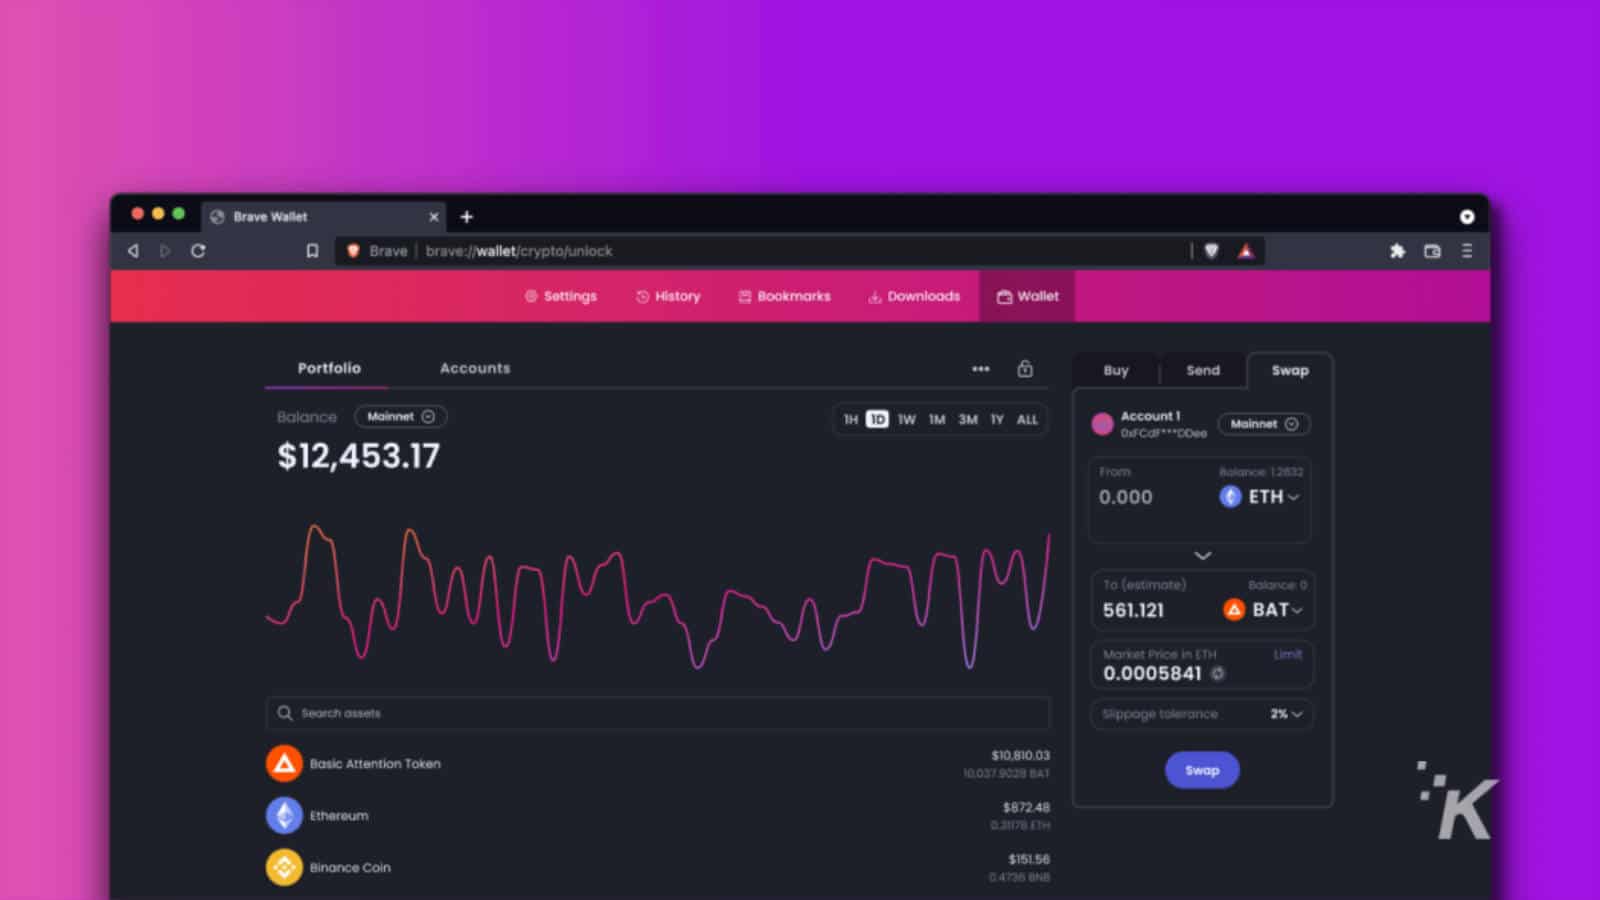Lock the wallet with padlock icon
The height and width of the screenshot is (900, 1600).
[1025, 368]
